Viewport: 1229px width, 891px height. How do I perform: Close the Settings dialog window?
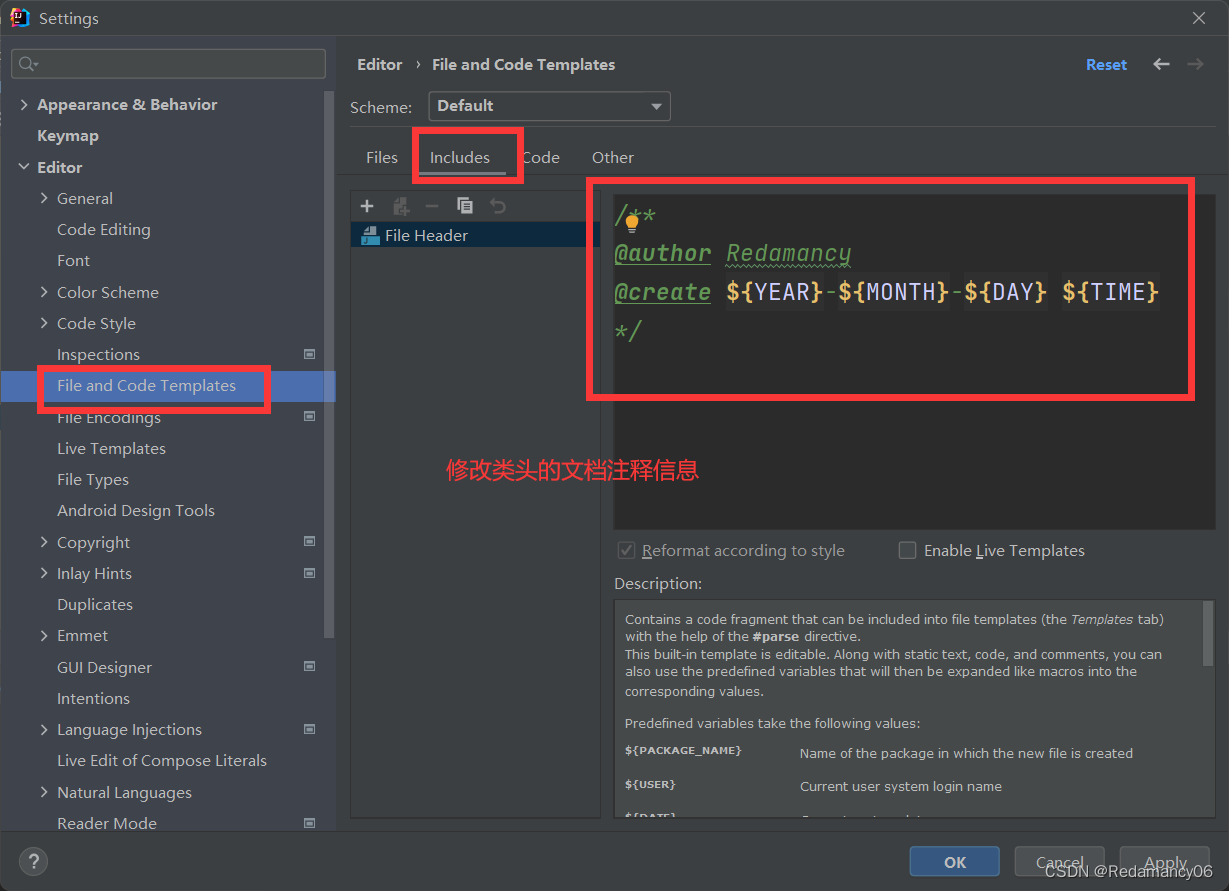(x=1199, y=18)
